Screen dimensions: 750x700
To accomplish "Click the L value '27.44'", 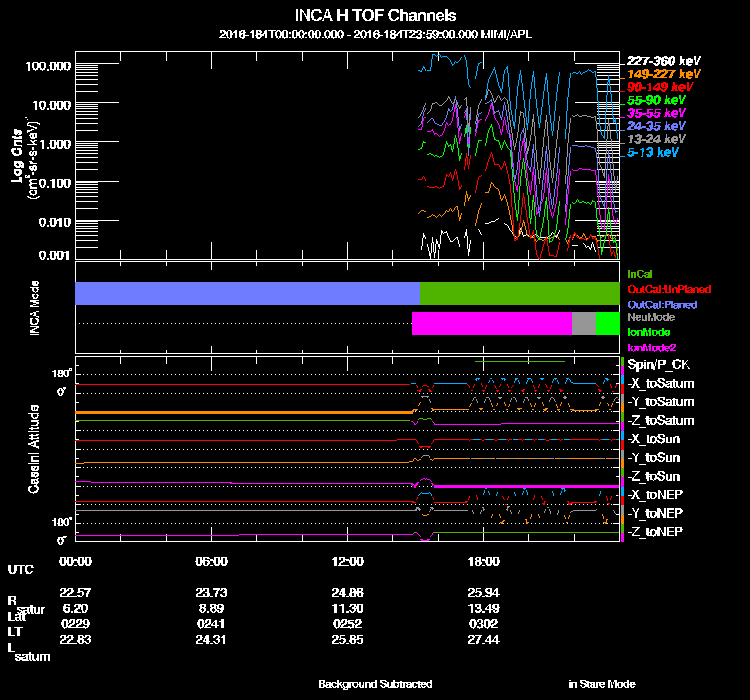I will tap(484, 640).
